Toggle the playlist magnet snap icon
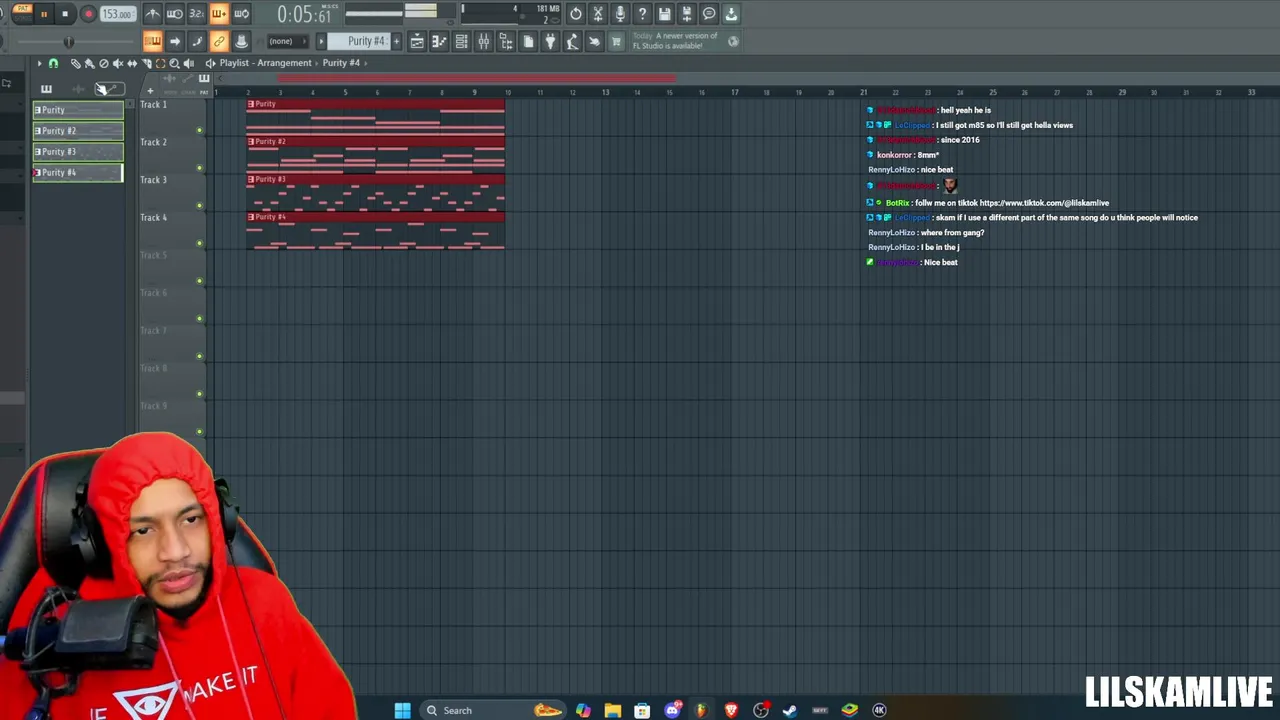The image size is (1280, 720). click(53, 64)
